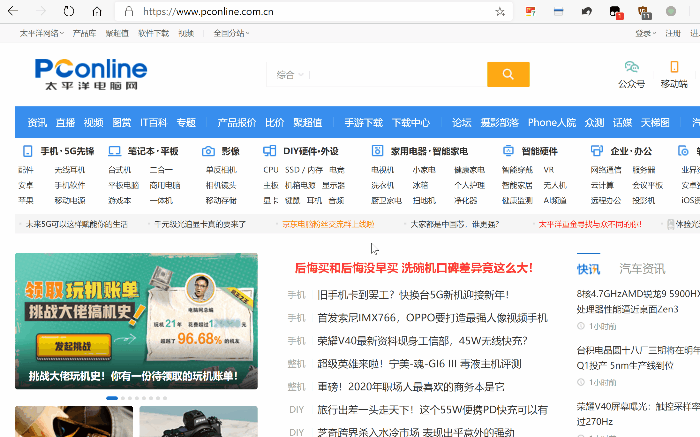Open 下载中心 in the blue nav bar
Screen dimensions: 700x437
click(x=411, y=122)
